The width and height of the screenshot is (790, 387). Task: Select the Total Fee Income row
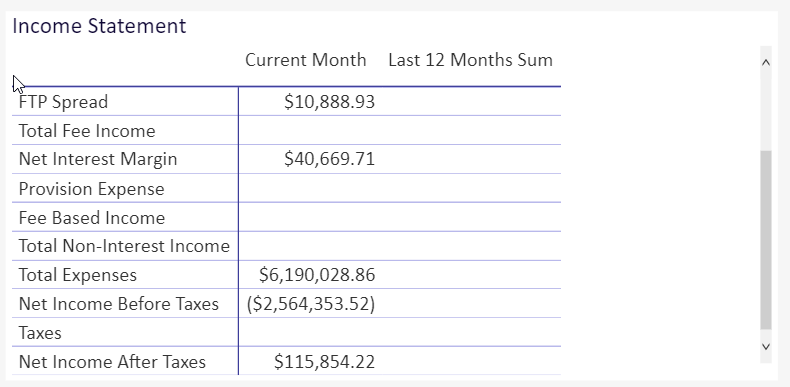click(x=286, y=131)
